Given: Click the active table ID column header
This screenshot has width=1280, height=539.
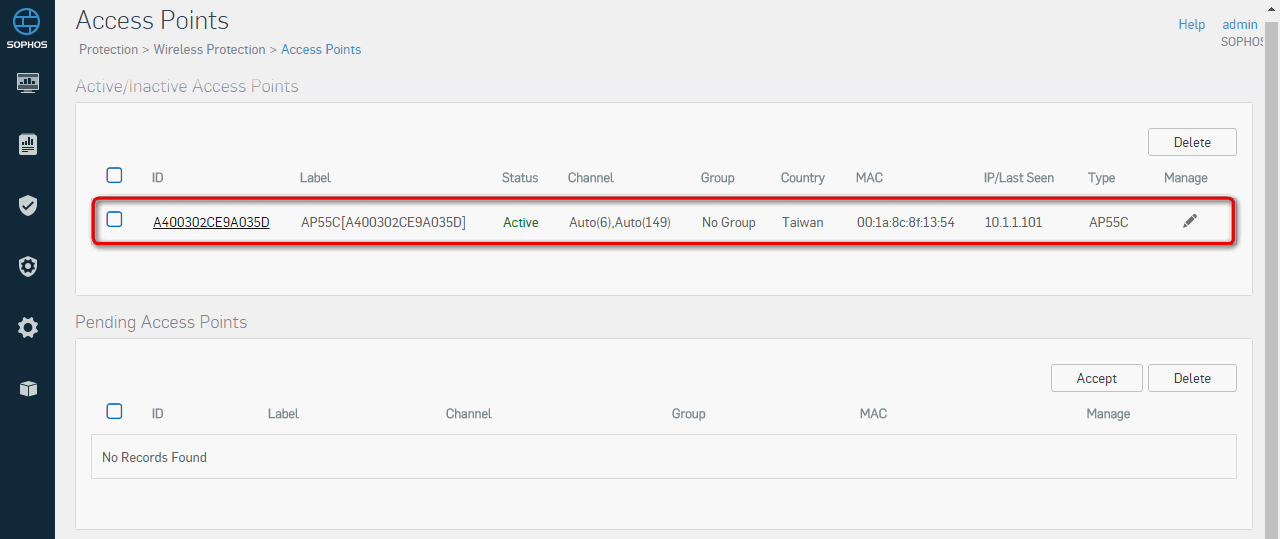Looking at the screenshot, I should coord(158,178).
